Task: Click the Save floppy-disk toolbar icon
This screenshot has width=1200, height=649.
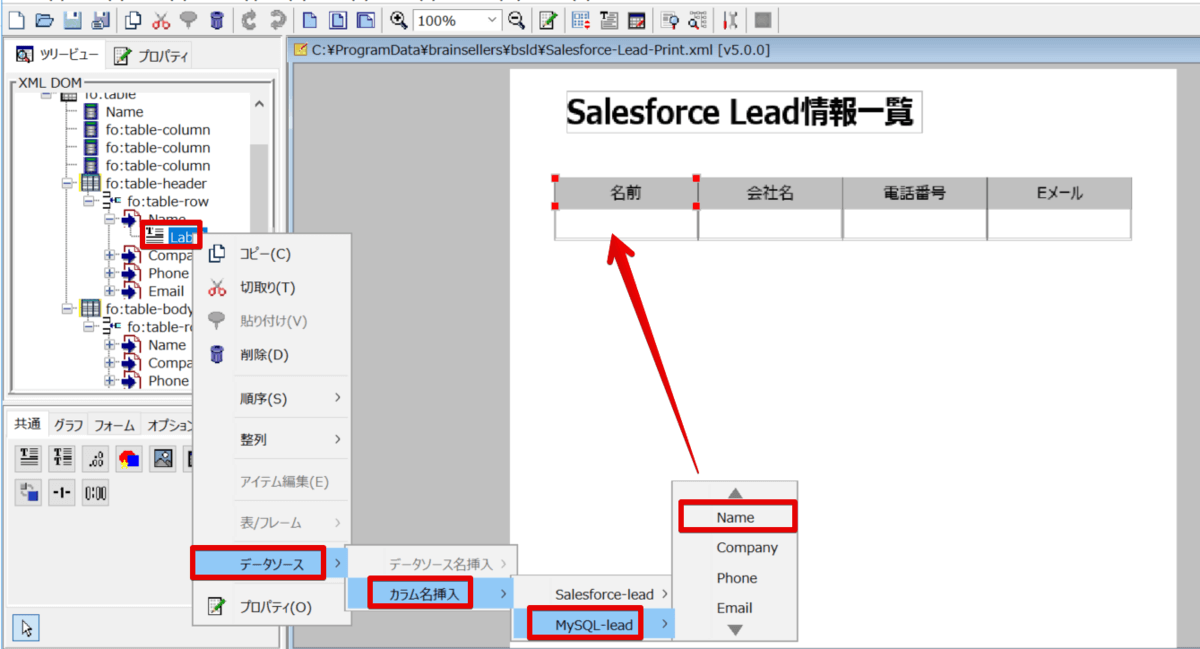Action: 73,19
